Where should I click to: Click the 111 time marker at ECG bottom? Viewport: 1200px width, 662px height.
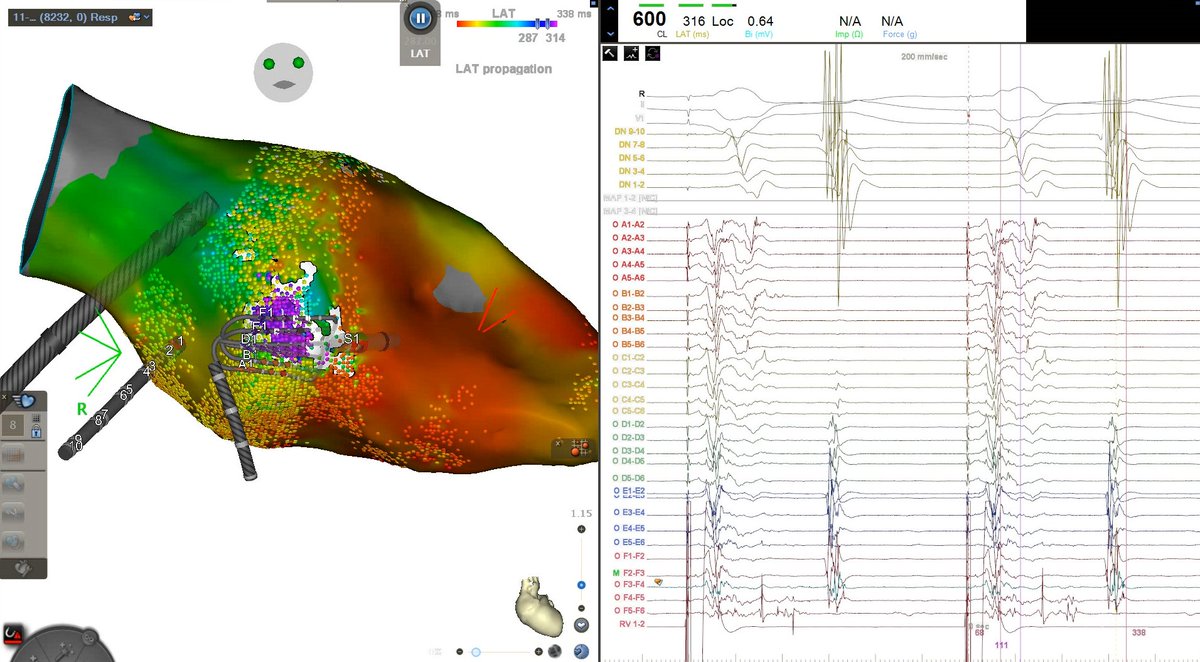(x=1001, y=646)
